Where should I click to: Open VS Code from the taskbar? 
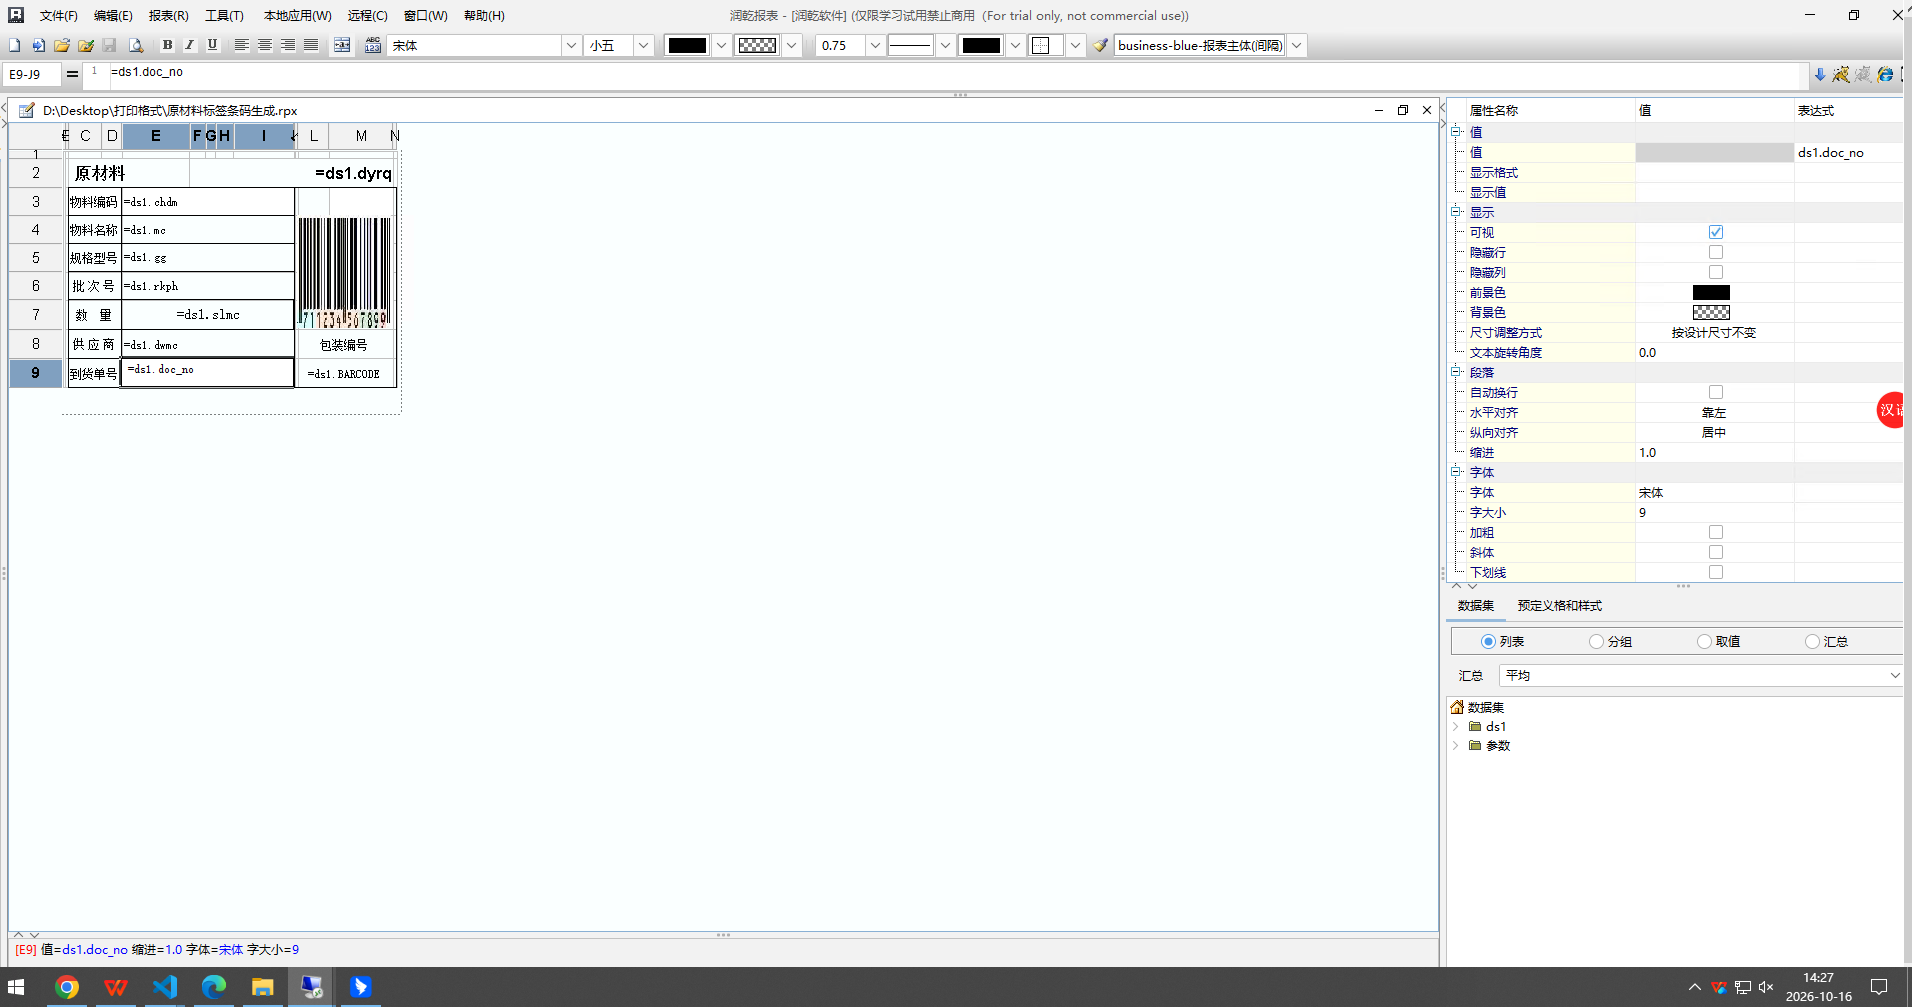(165, 987)
